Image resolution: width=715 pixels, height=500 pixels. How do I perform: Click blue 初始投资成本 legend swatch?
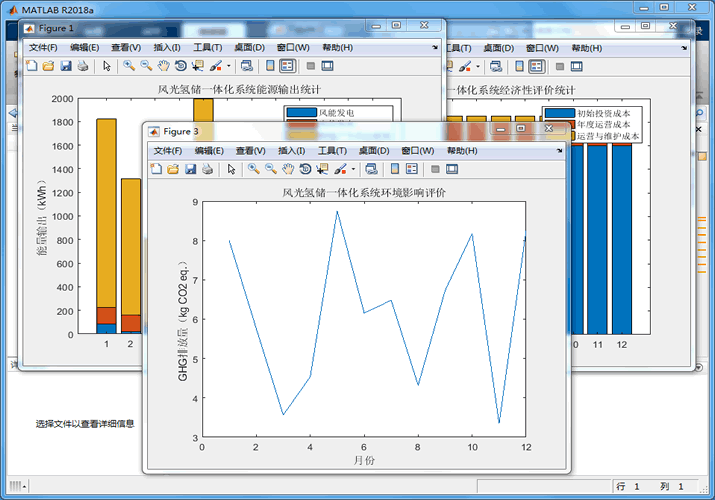tap(558, 113)
